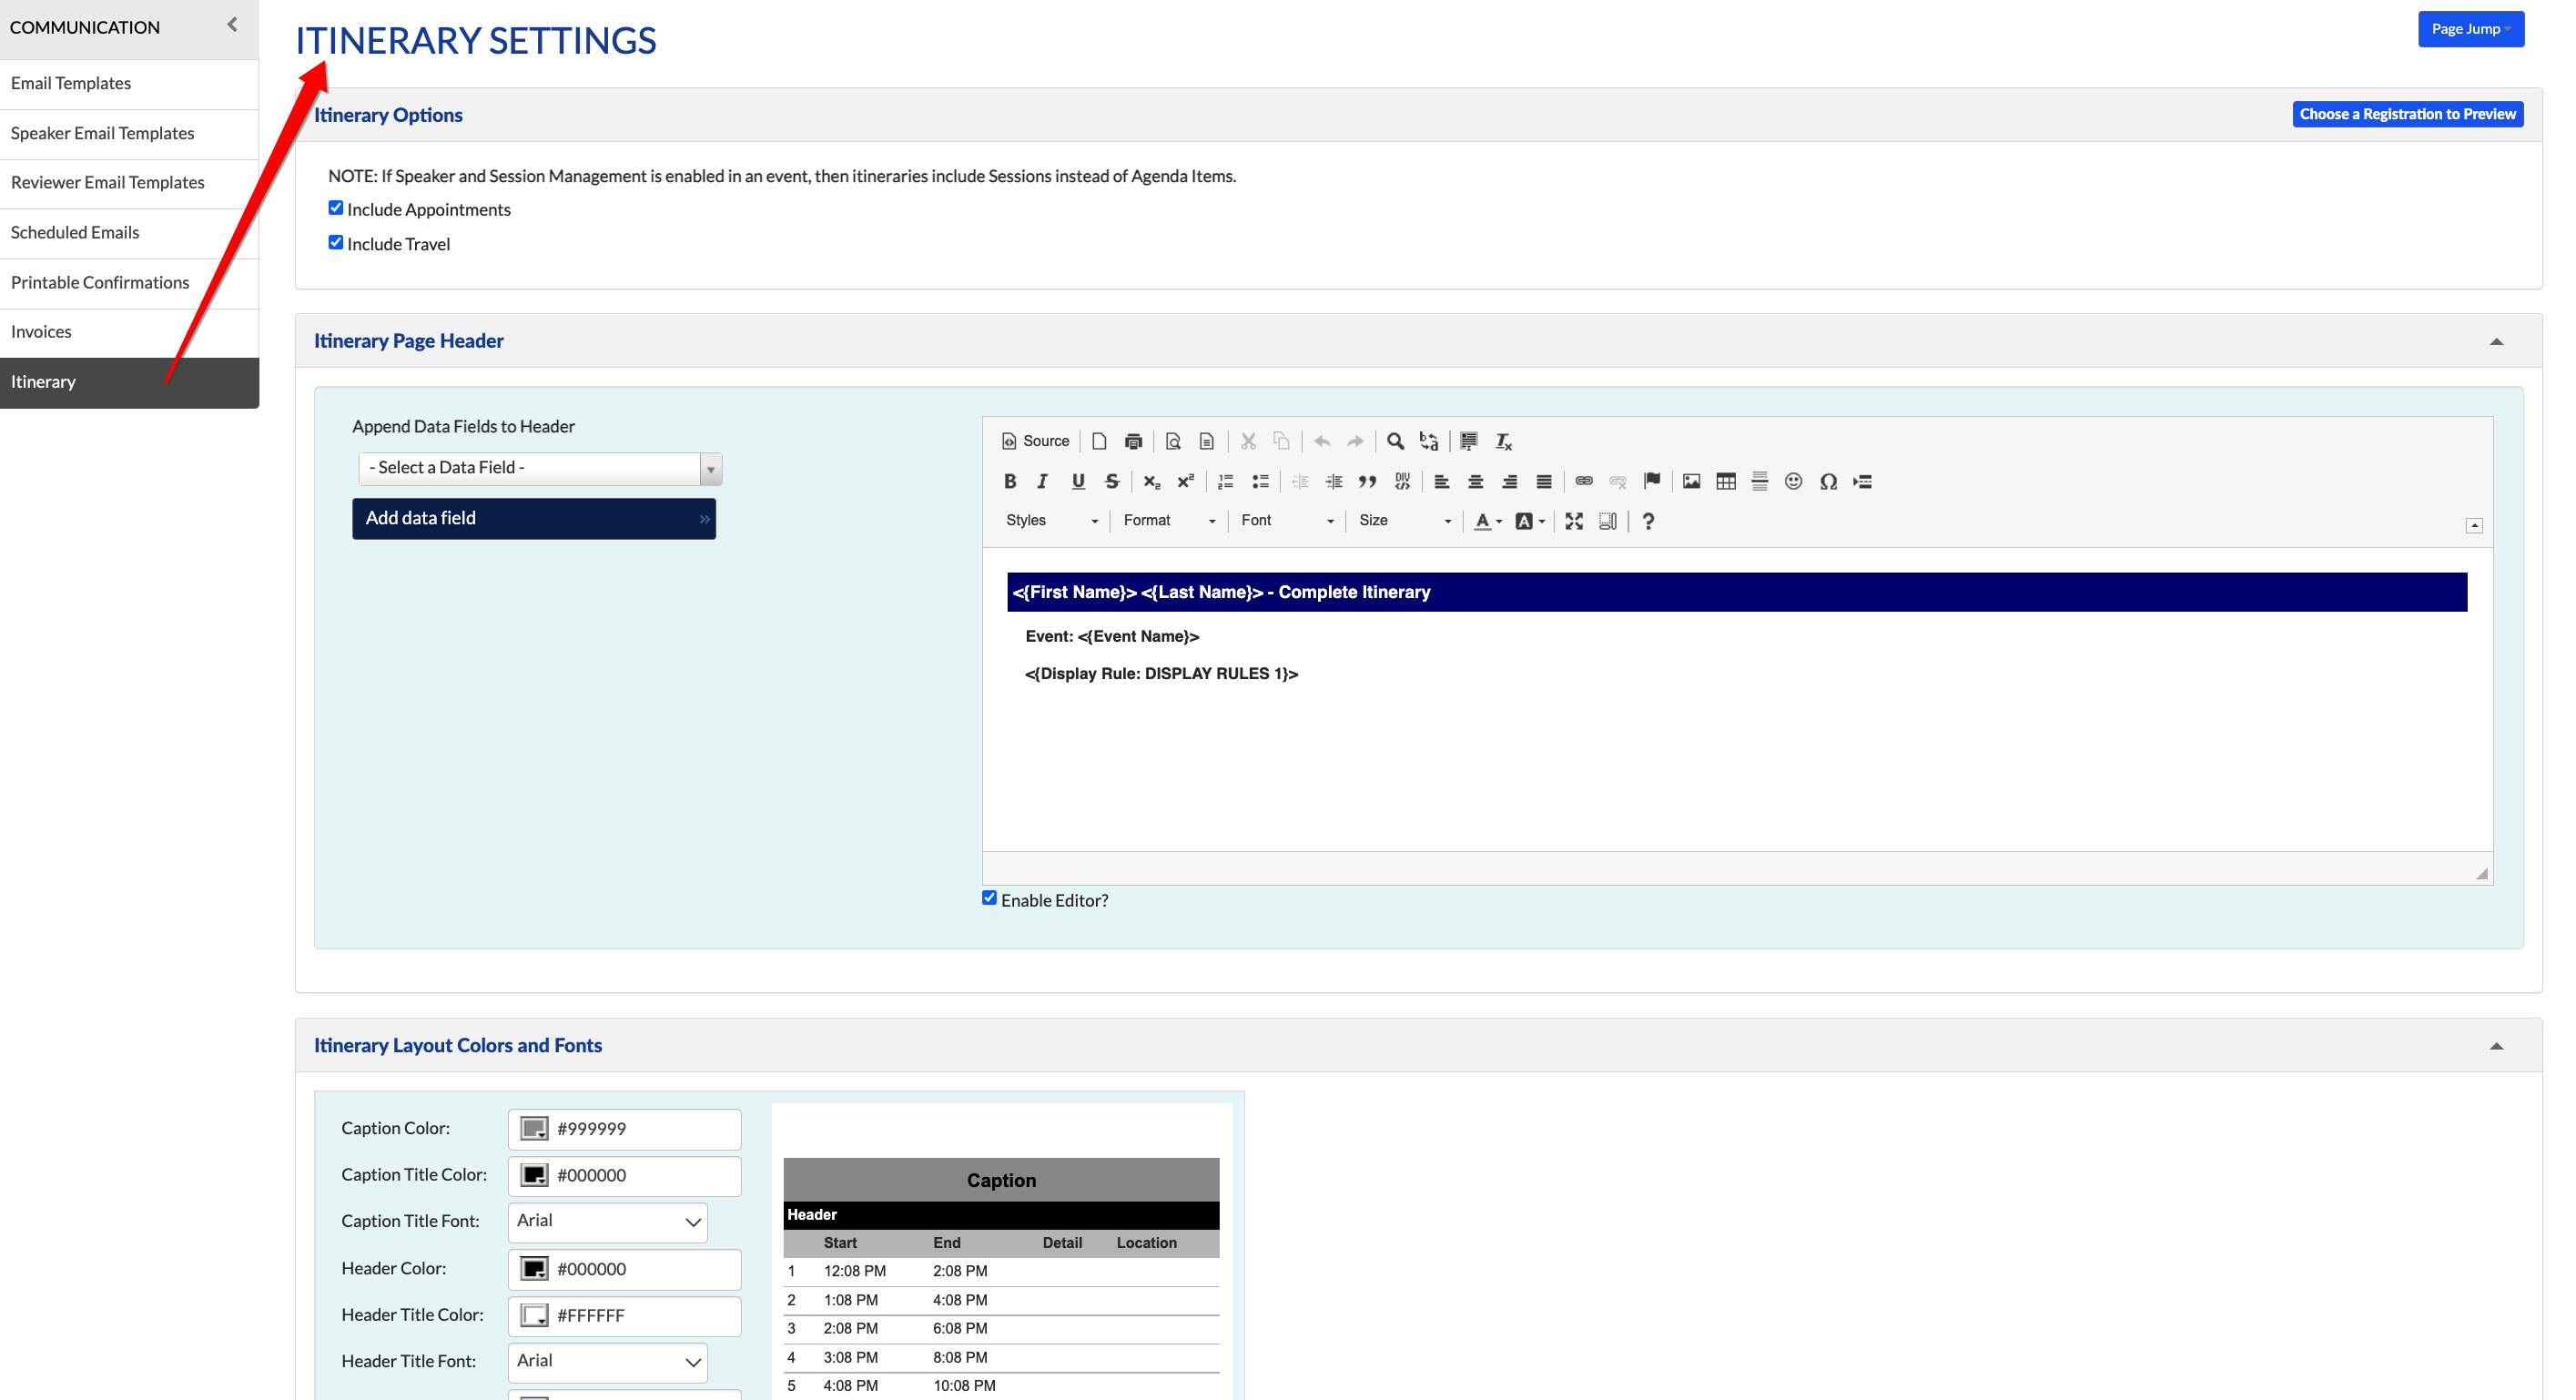The width and height of the screenshot is (2576, 1400).
Task: Click the Add data field button
Action: 534,518
